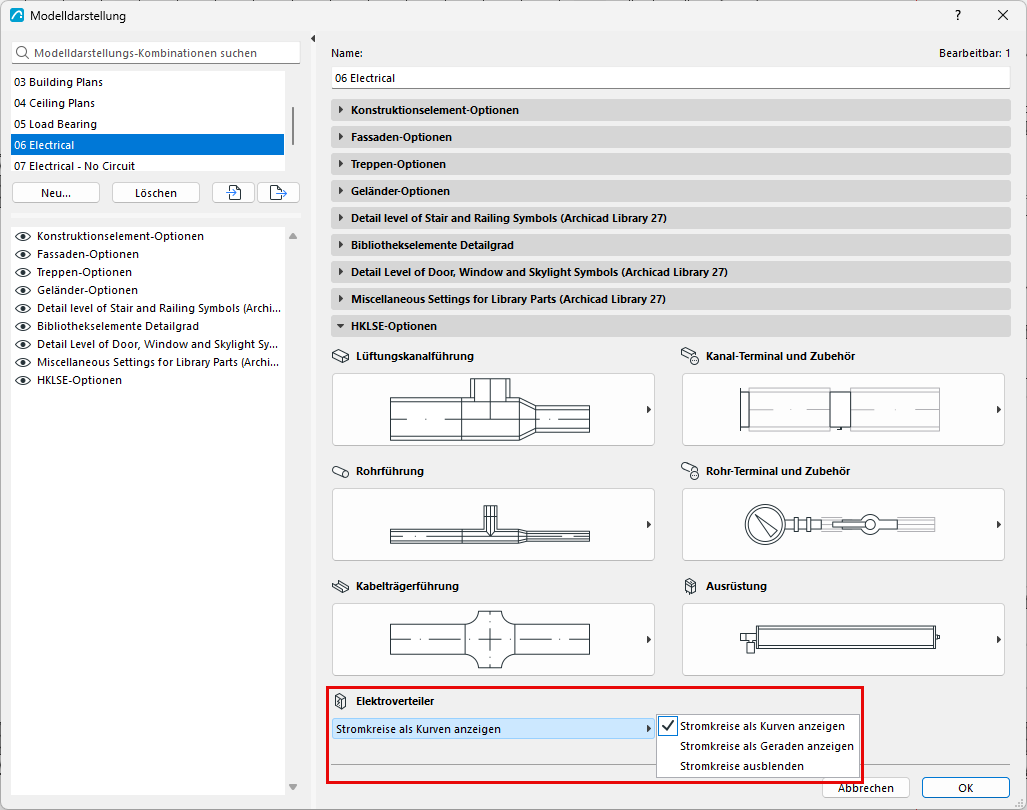
Task: Toggle eye for Fassaden-Optionen
Action: click(x=23, y=254)
